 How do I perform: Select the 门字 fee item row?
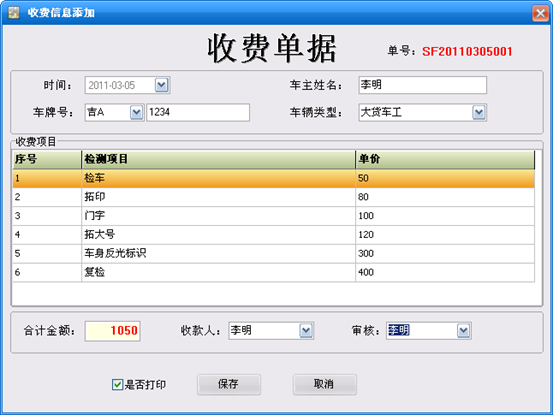[x=273, y=216]
